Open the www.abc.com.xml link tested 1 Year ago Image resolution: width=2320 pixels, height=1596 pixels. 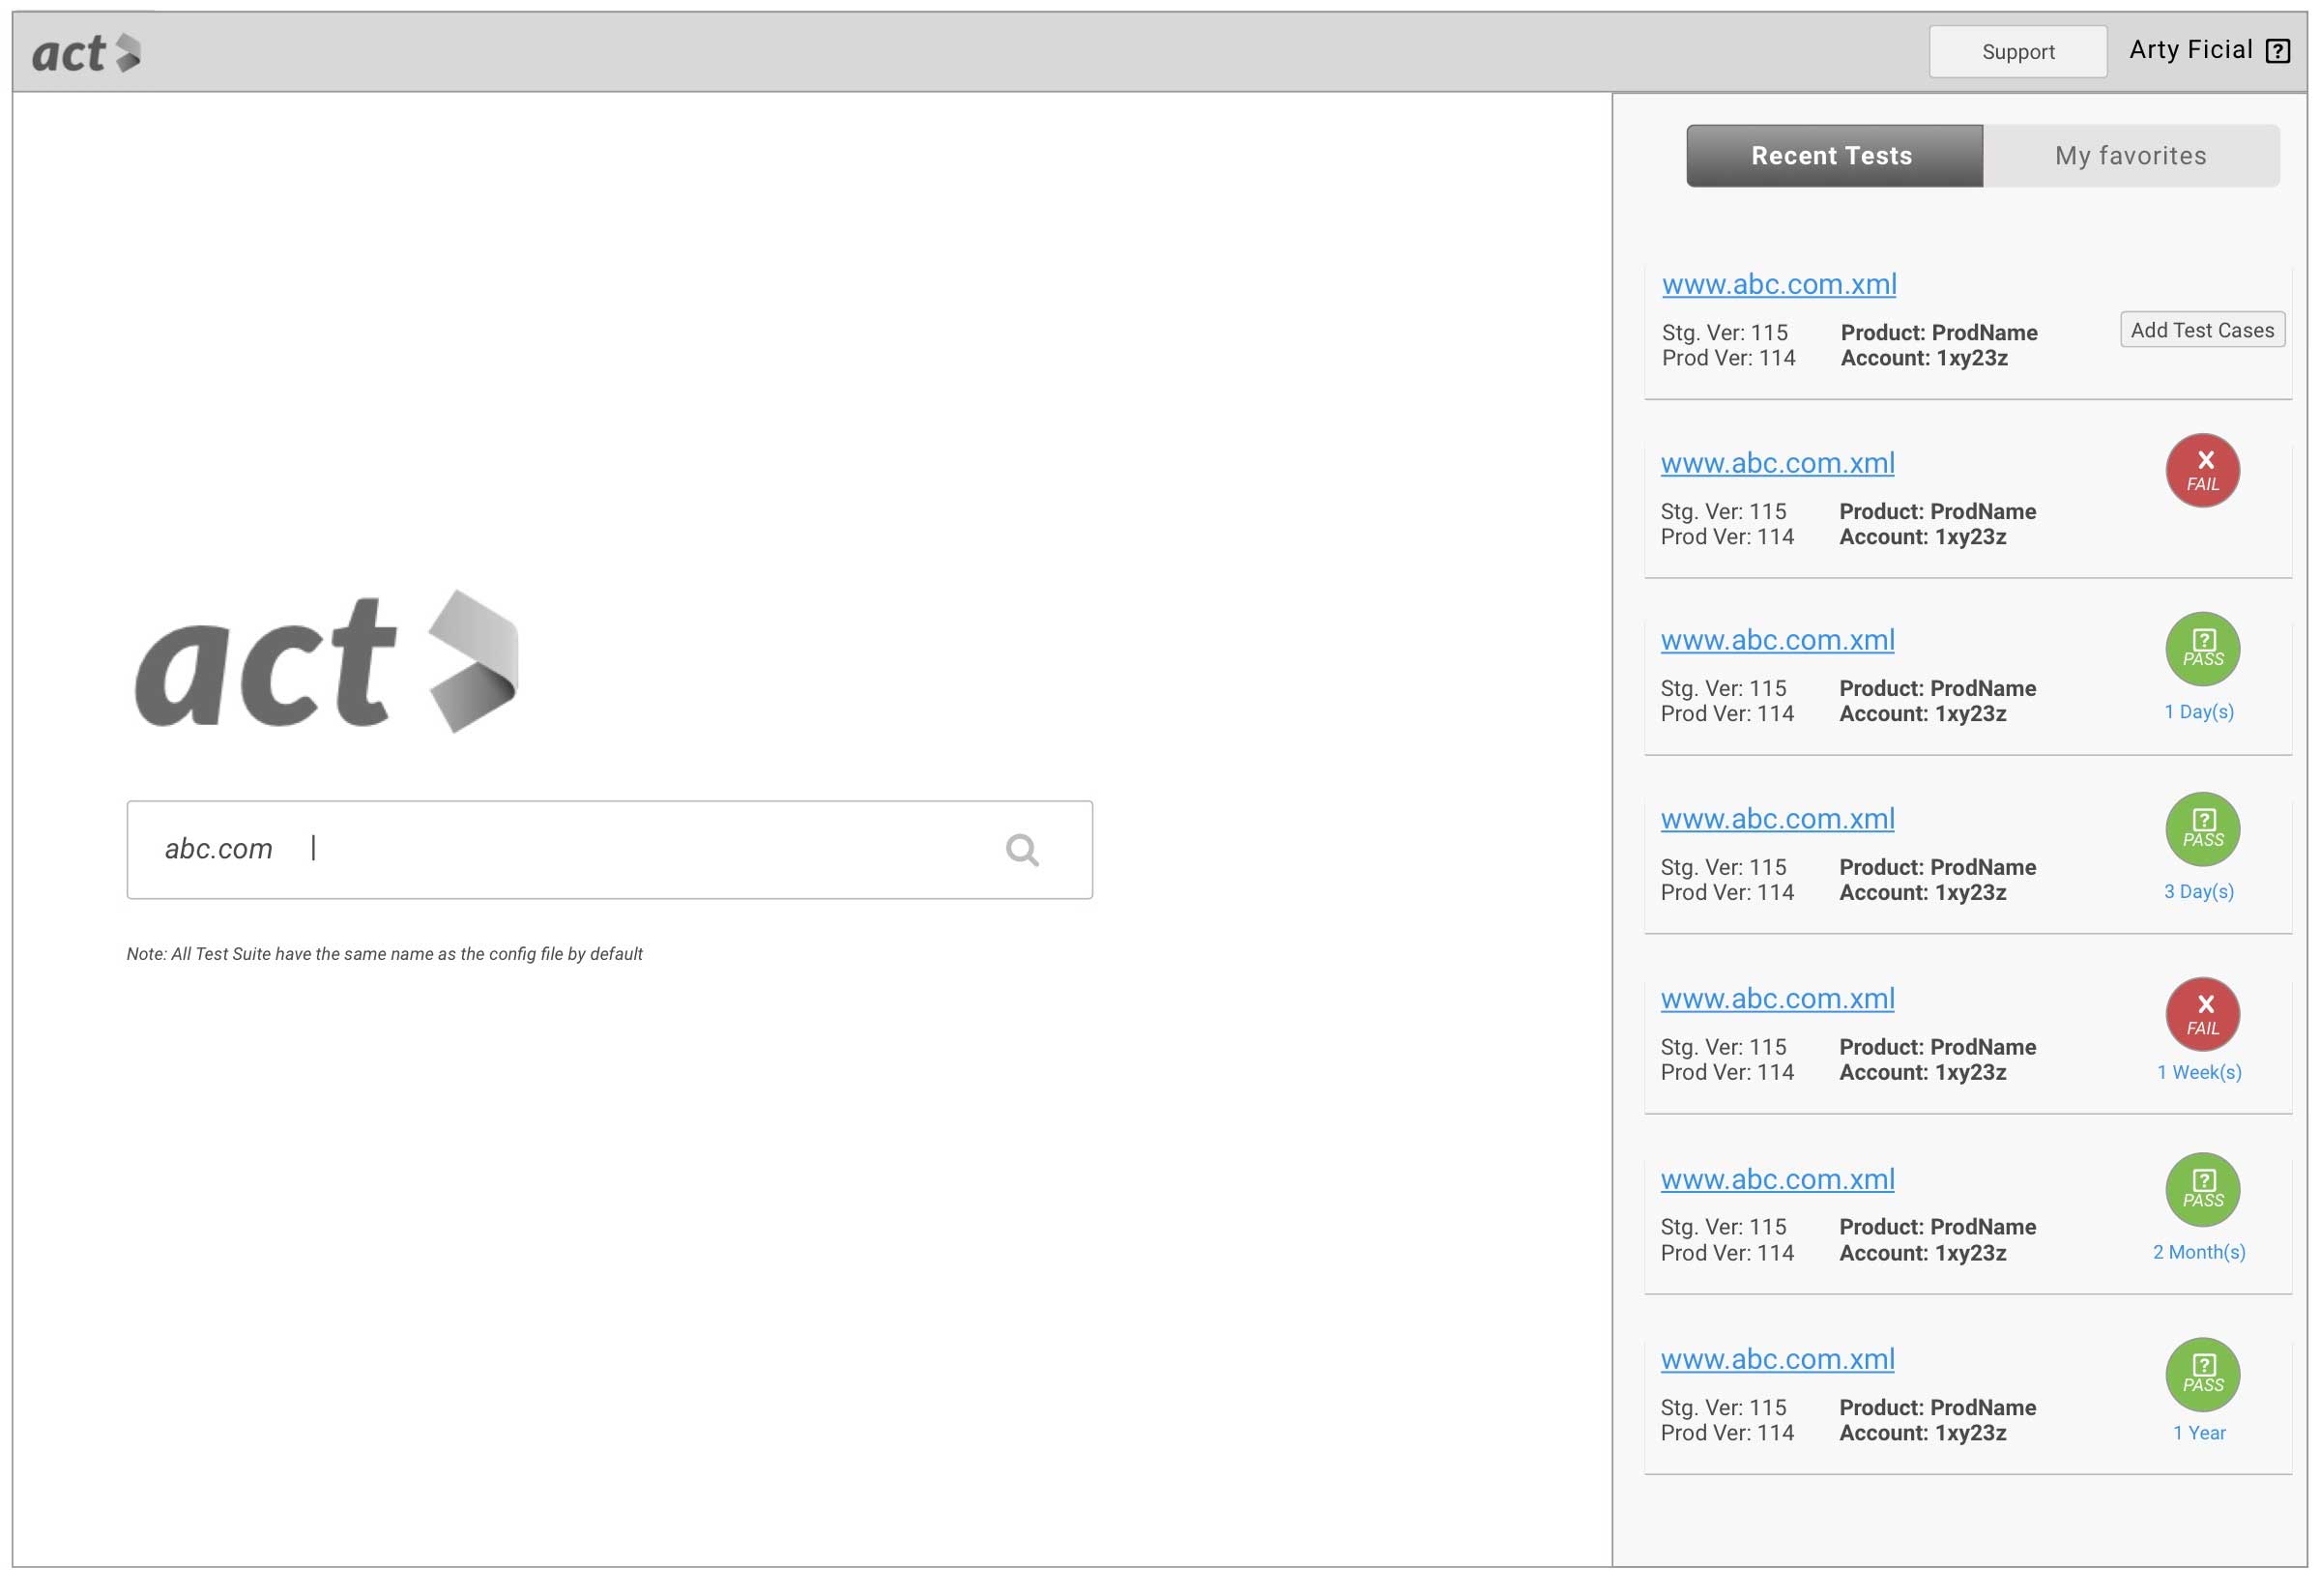[x=1776, y=1359]
